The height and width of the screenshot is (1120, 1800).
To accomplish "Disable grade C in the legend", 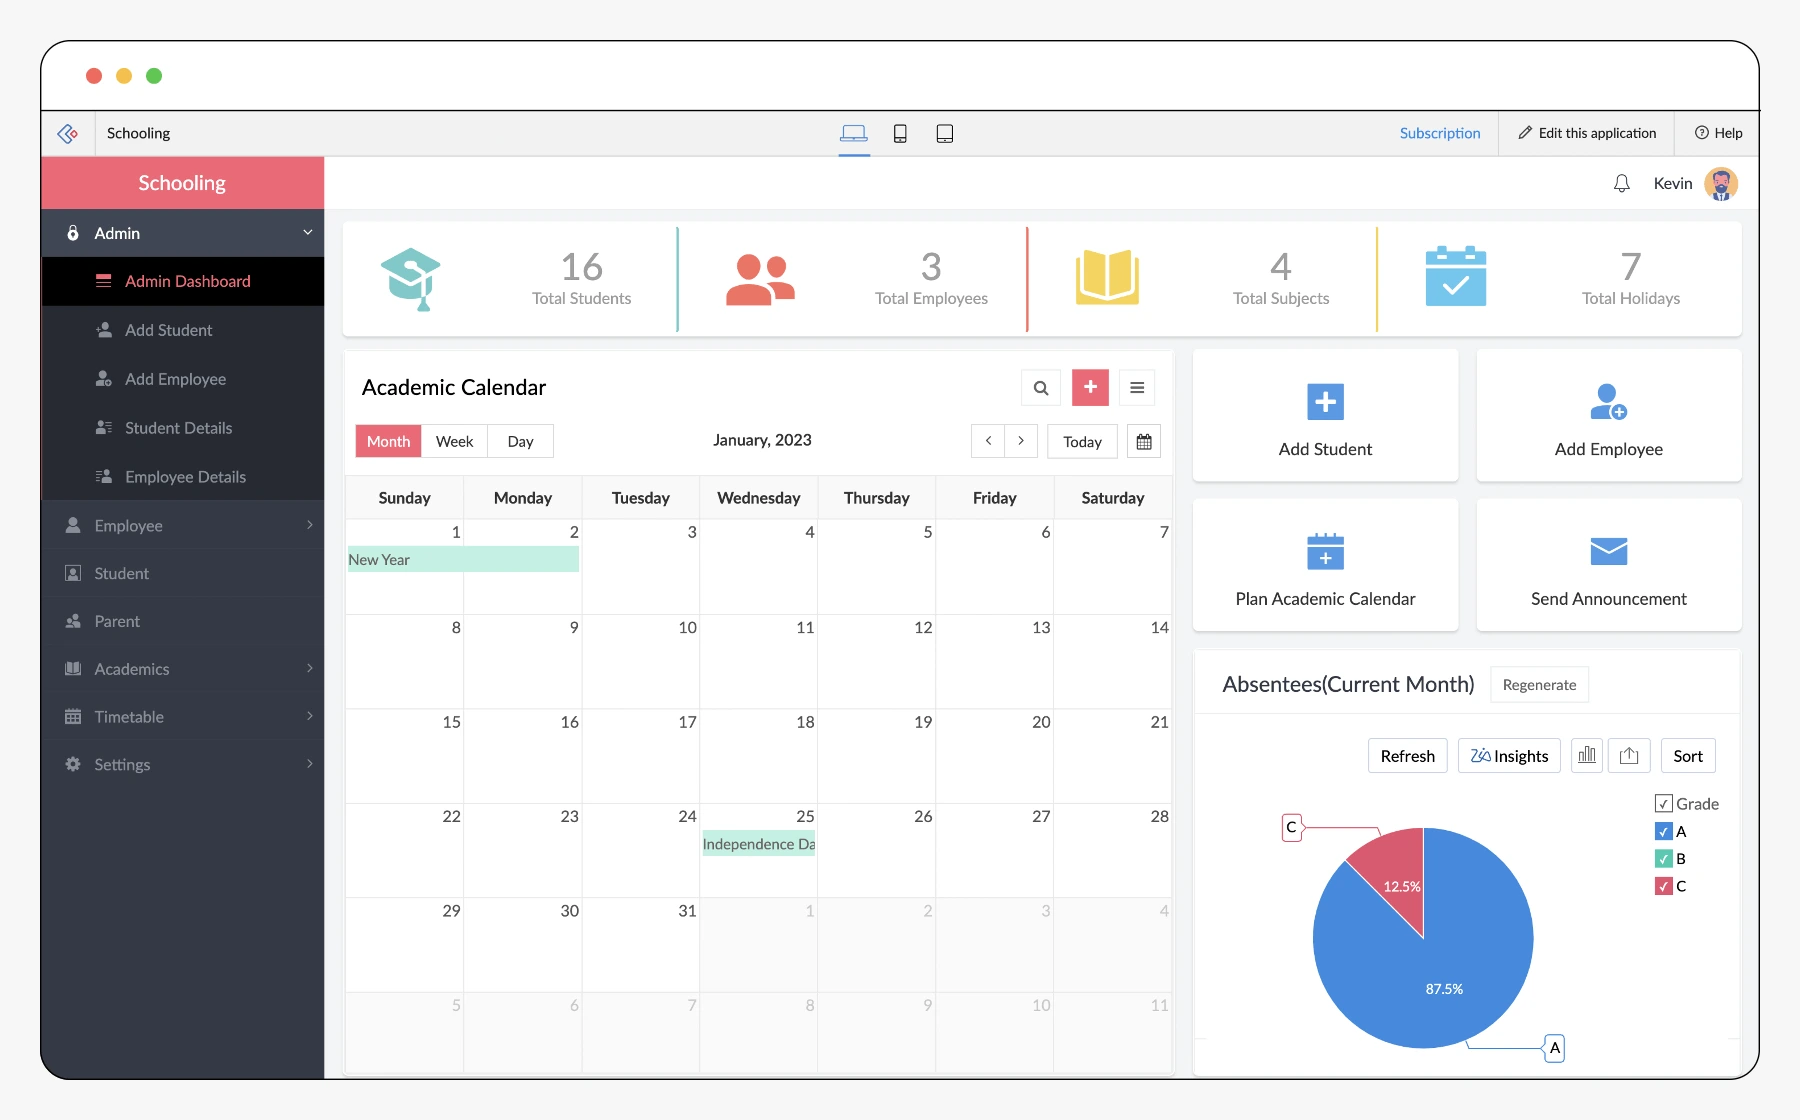I will coord(1663,886).
